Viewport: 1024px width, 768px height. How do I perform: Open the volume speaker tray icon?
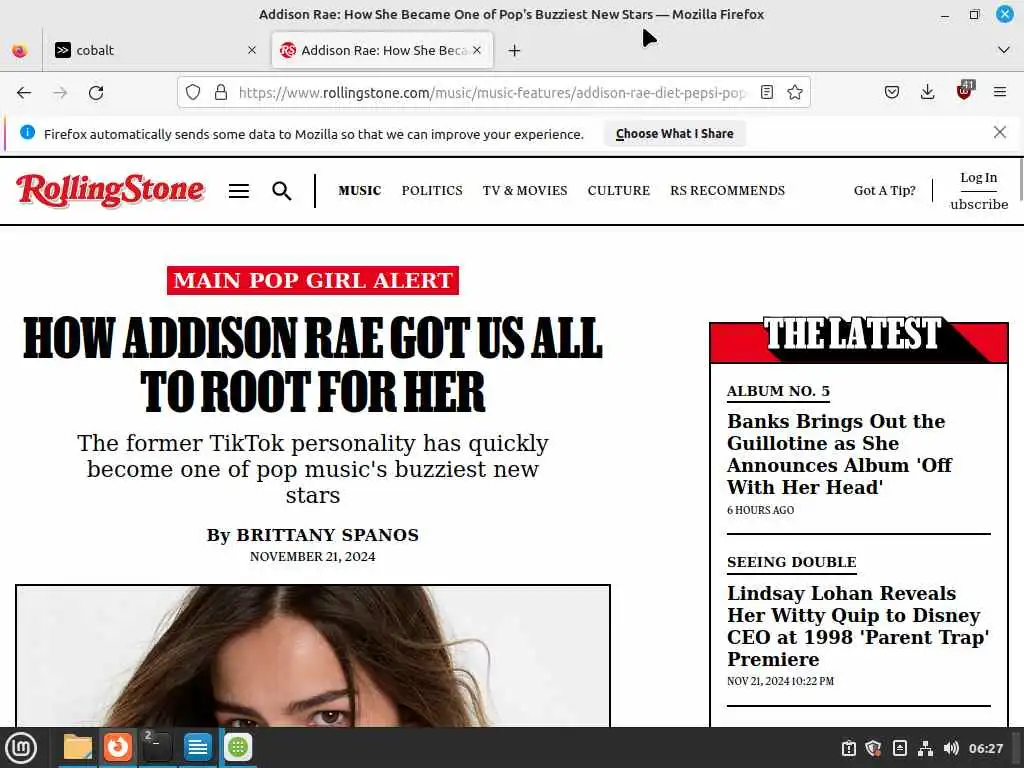(951, 748)
